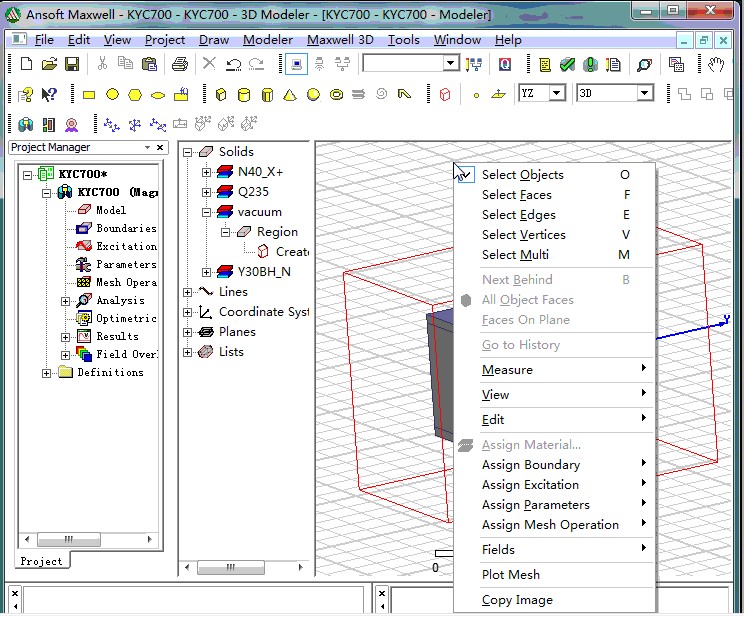Expand the Lines tree node
744x617 pixels.
[x=187, y=292]
